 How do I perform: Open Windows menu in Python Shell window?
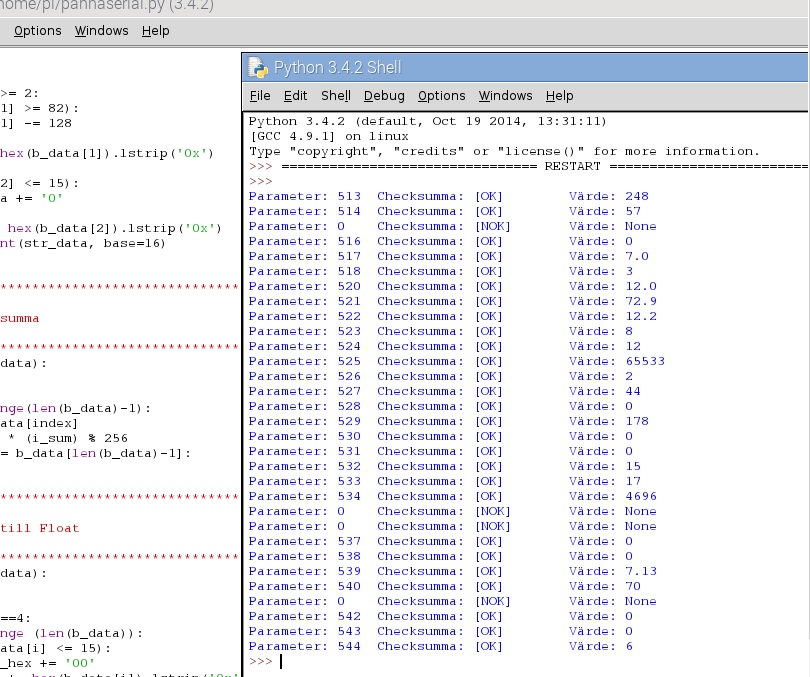505,96
